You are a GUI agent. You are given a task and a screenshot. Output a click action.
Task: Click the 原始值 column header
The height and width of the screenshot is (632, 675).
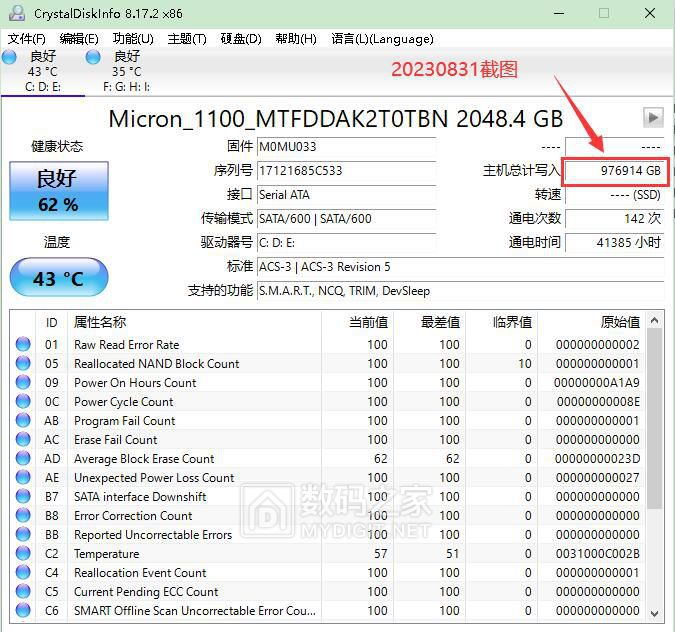point(591,322)
